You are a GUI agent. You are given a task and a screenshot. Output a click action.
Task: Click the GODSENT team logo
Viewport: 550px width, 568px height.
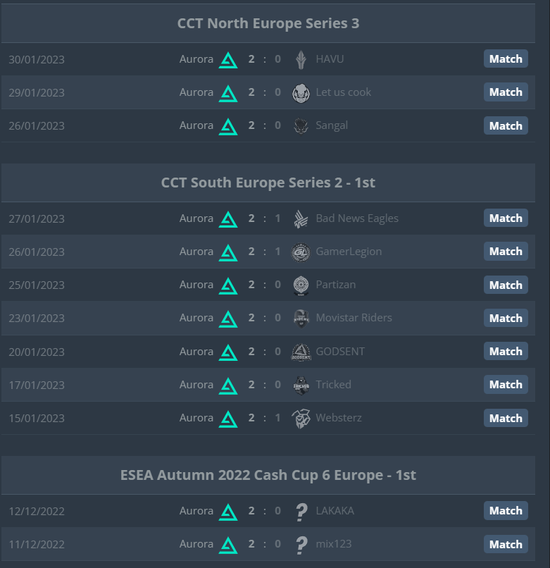pos(301,352)
